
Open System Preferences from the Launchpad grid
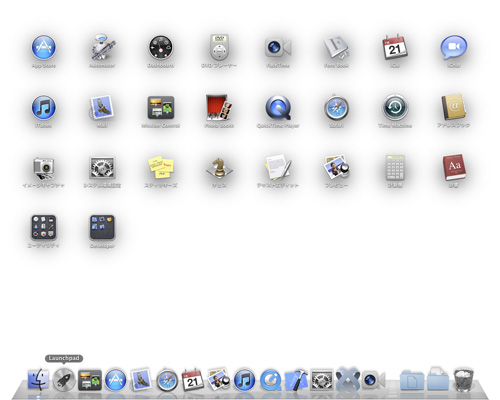[x=102, y=168]
